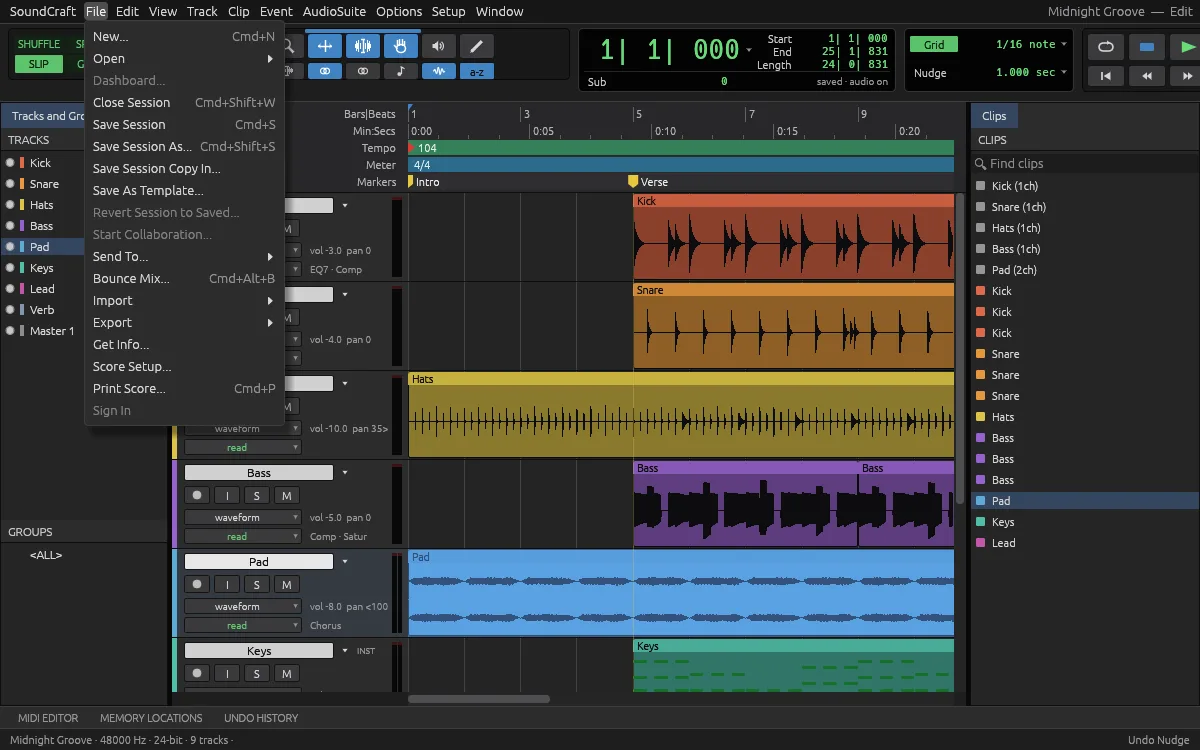Click the rewind button

click(1147, 75)
